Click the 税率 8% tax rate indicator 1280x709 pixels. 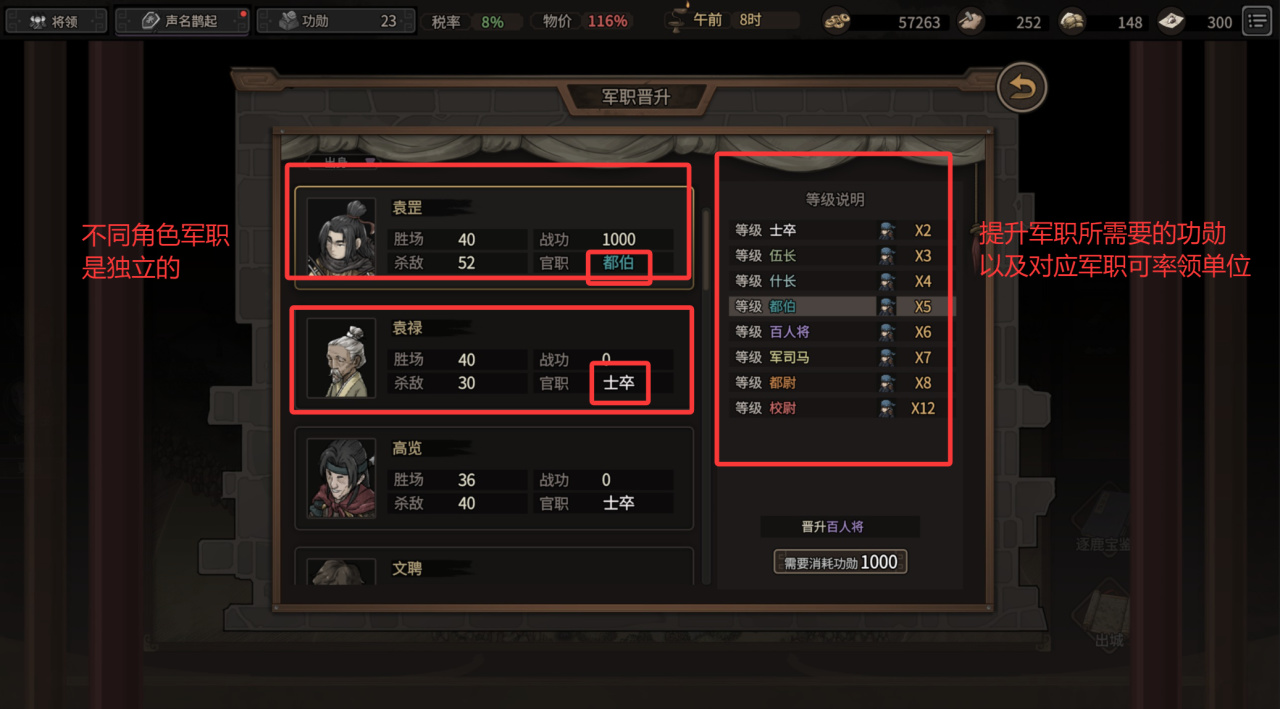474,21
